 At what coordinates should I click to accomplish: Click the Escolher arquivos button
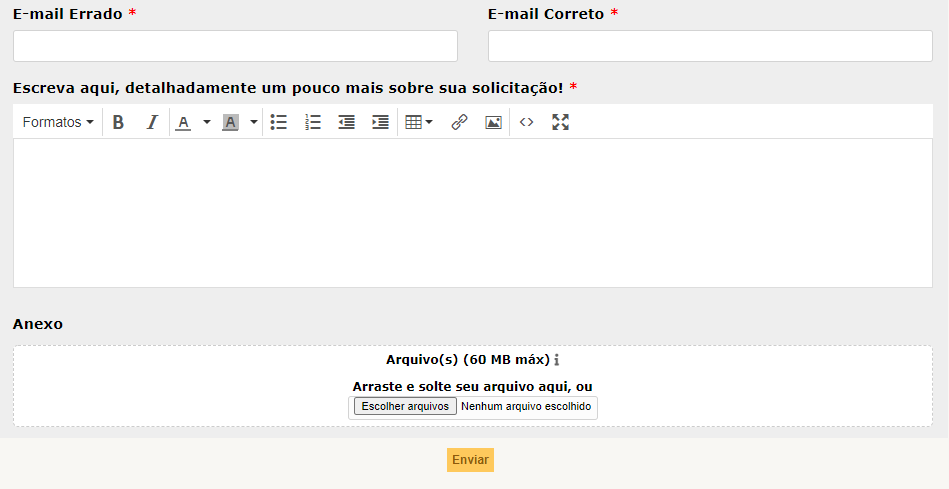tap(405, 407)
